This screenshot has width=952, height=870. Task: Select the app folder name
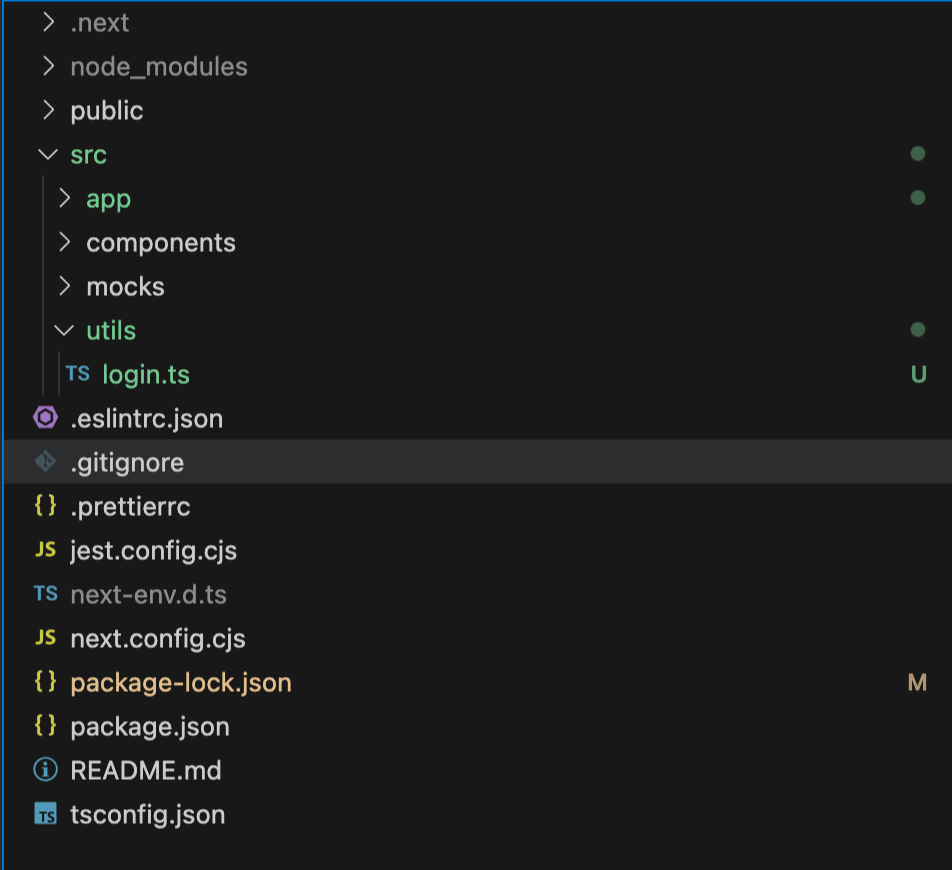click(108, 199)
